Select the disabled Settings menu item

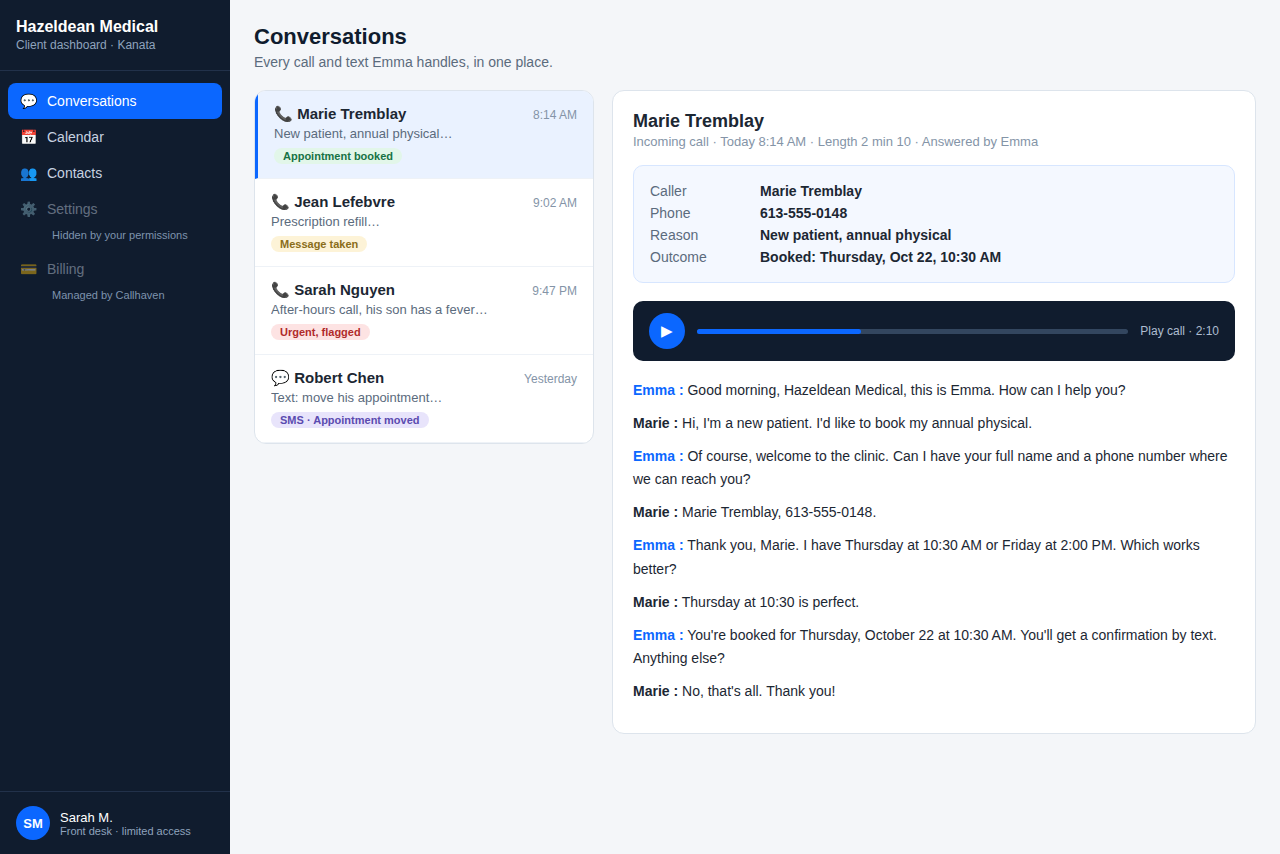(115, 209)
